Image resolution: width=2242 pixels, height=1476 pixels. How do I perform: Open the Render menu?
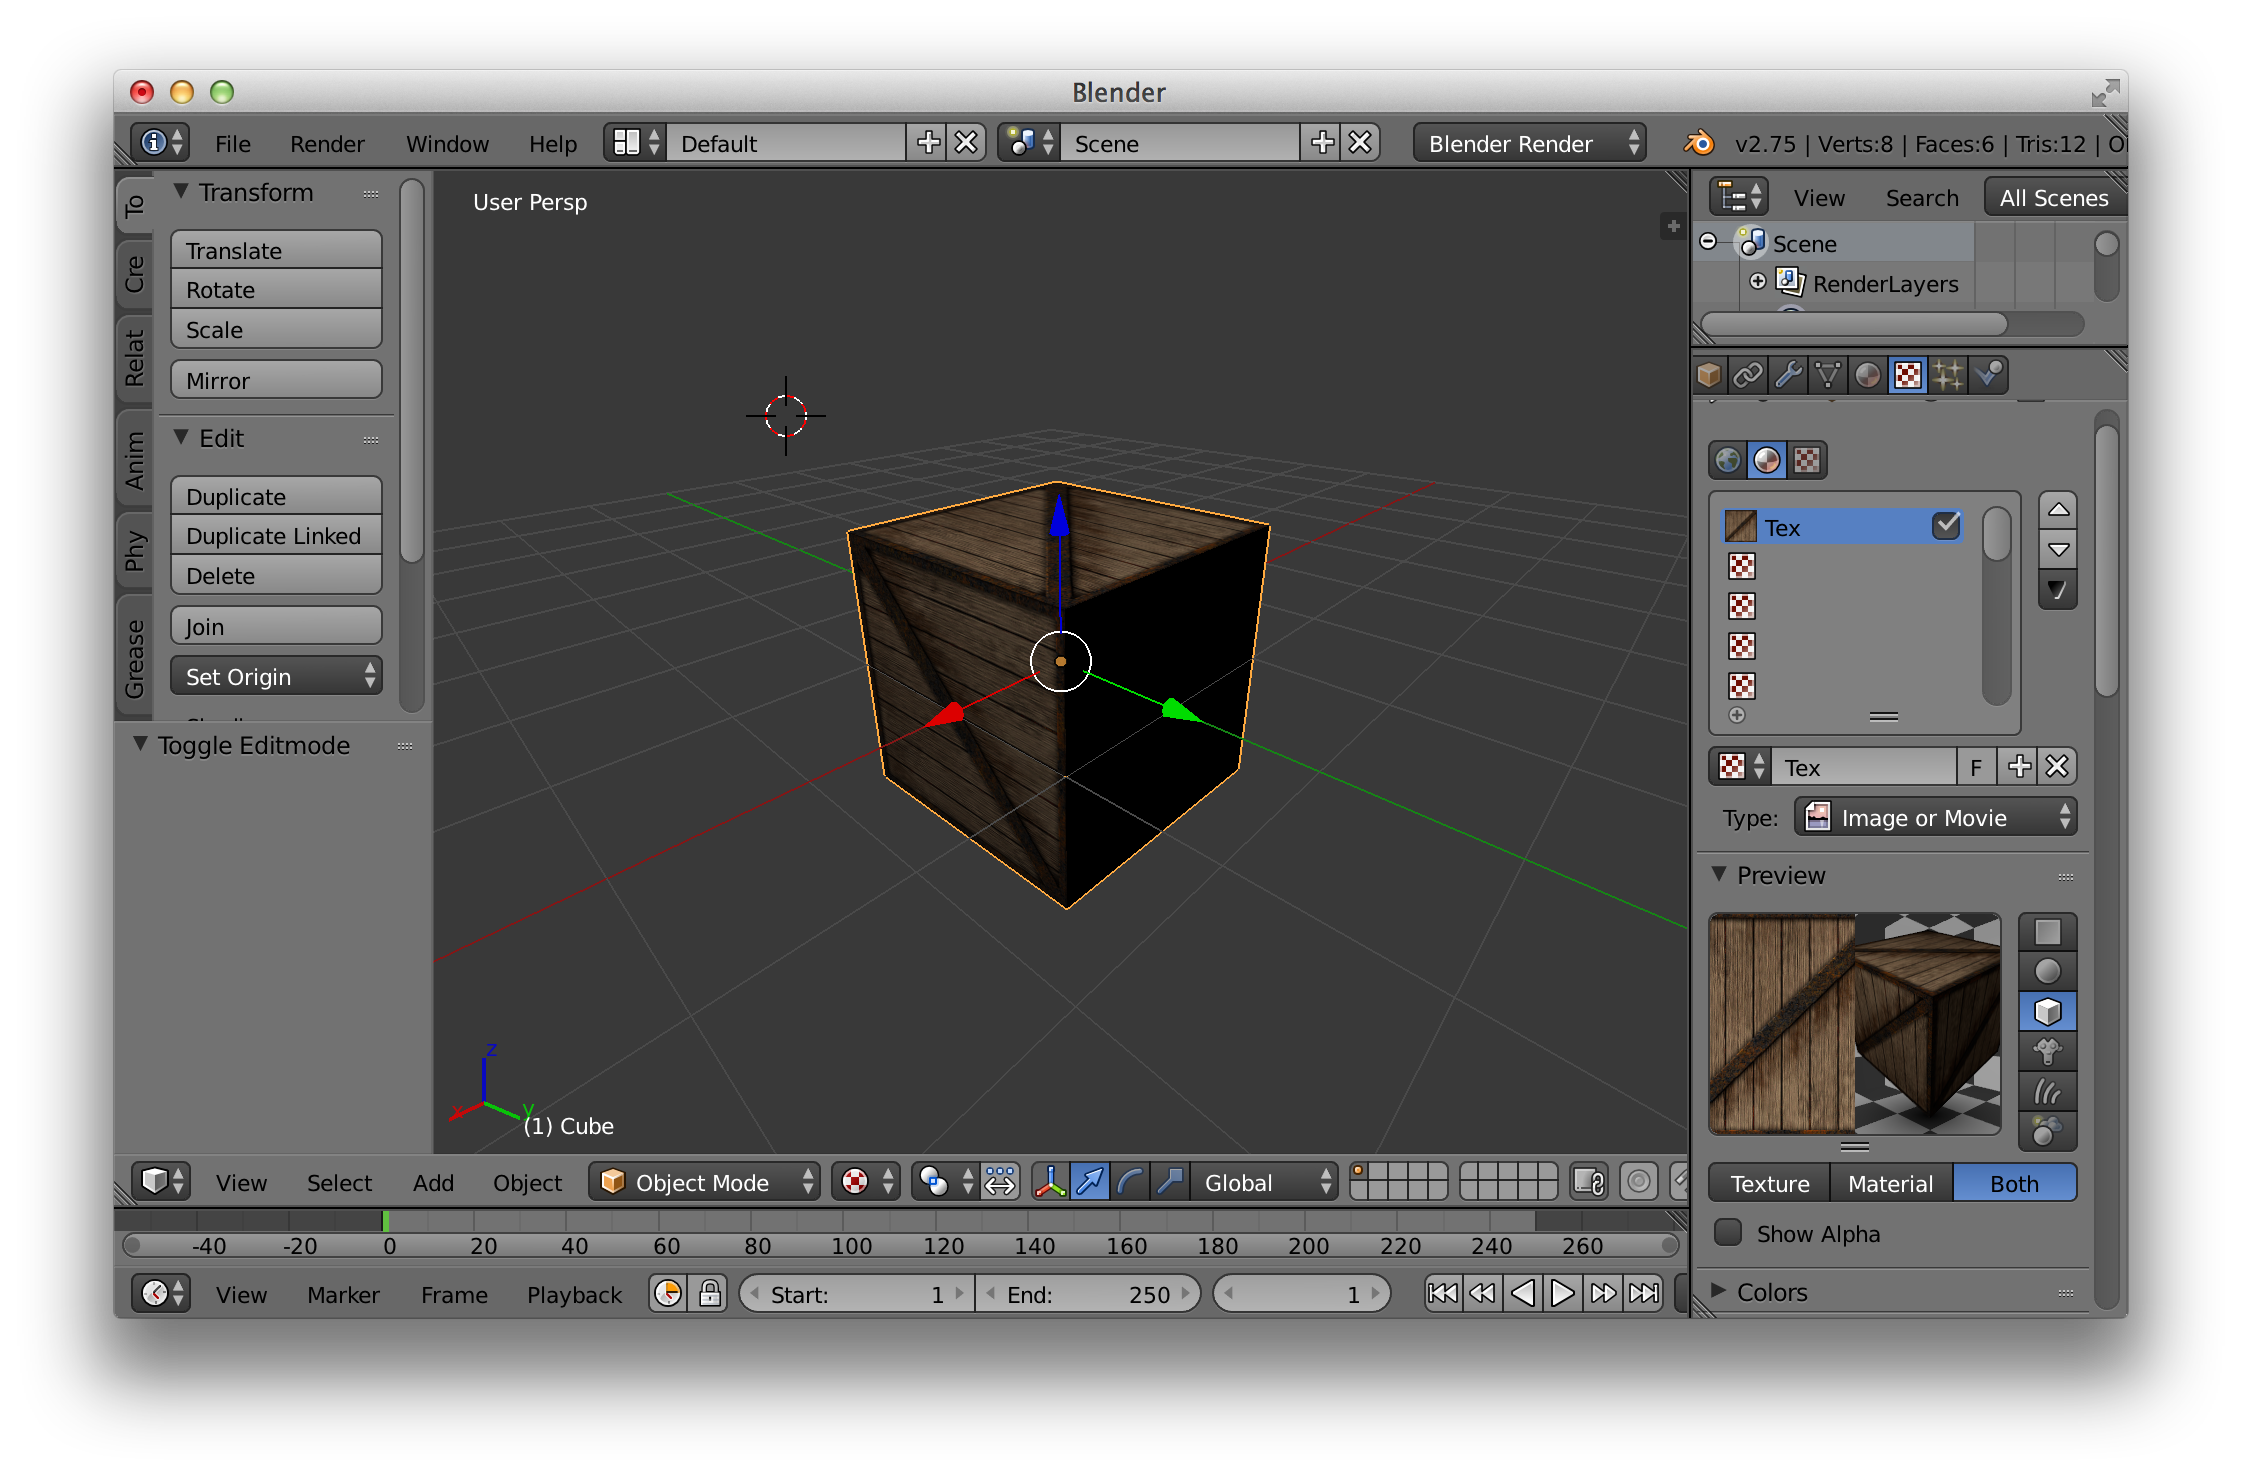click(327, 143)
